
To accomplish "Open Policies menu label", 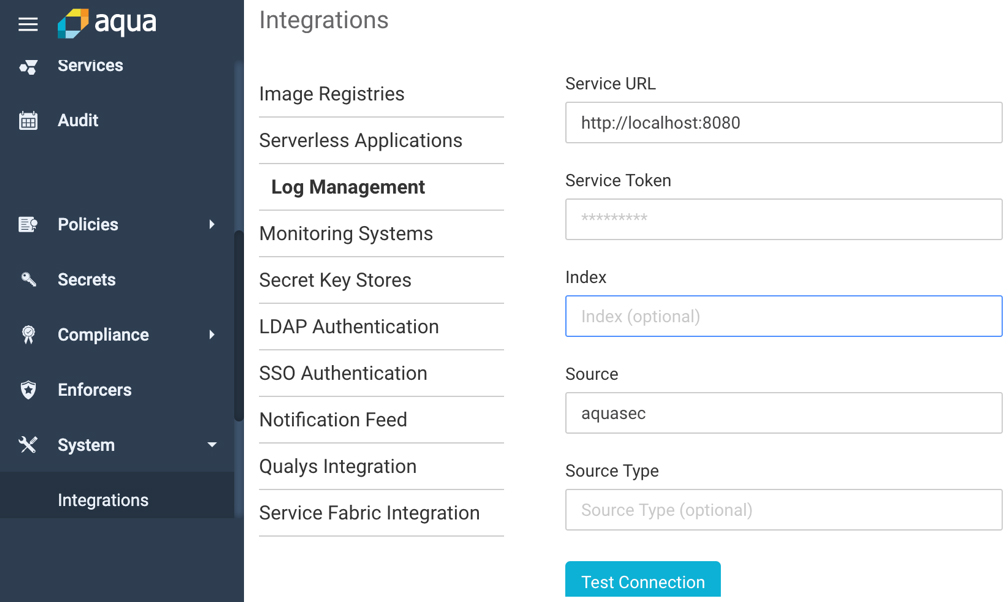I will 88,224.
